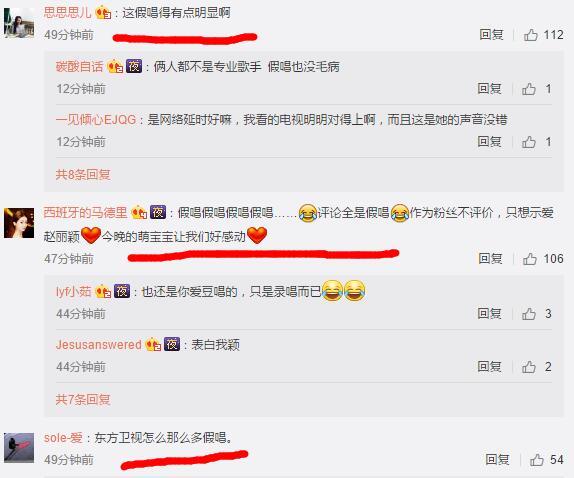Reply to sole-爱's comment

tap(497, 460)
